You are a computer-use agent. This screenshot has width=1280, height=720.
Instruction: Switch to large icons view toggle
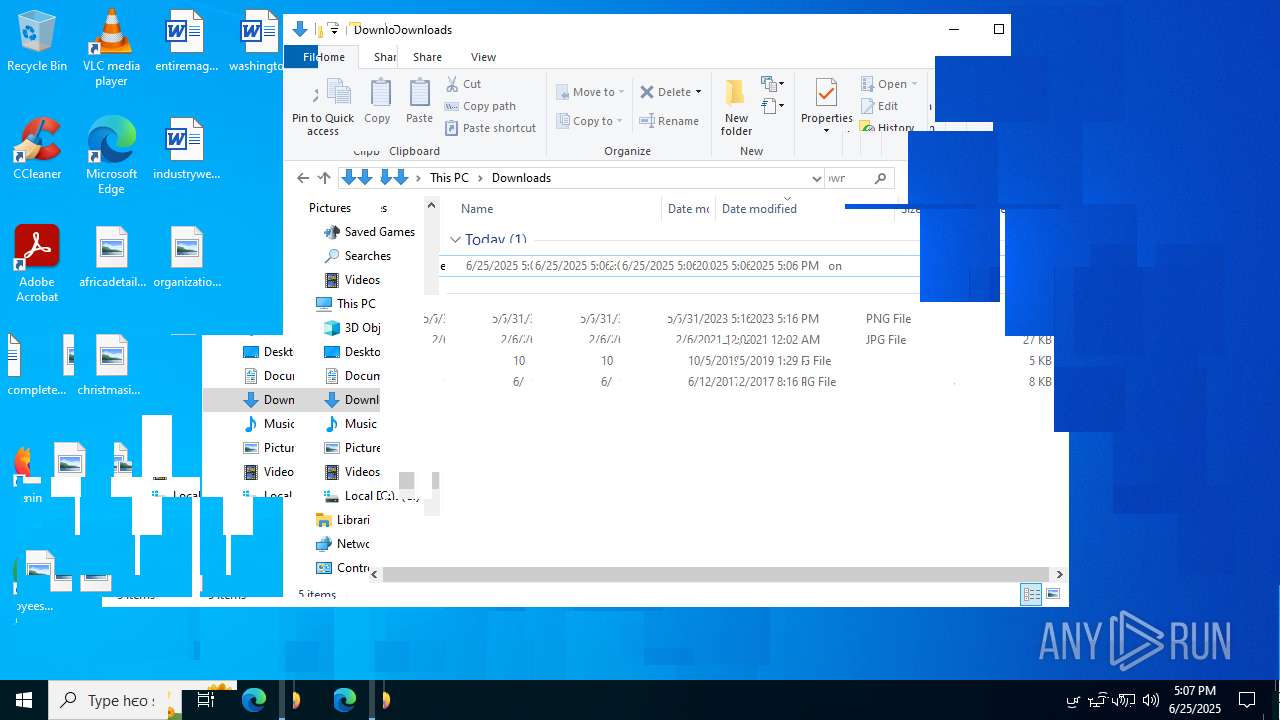click(x=1052, y=595)
